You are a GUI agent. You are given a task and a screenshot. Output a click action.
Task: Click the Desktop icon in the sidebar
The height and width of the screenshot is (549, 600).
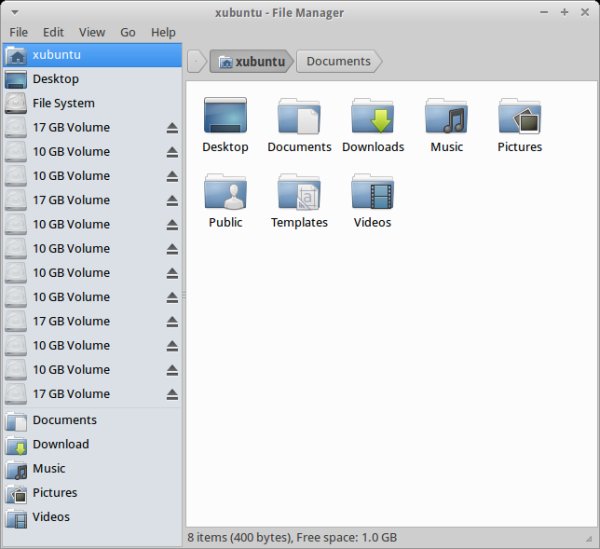tap(16, 79)
